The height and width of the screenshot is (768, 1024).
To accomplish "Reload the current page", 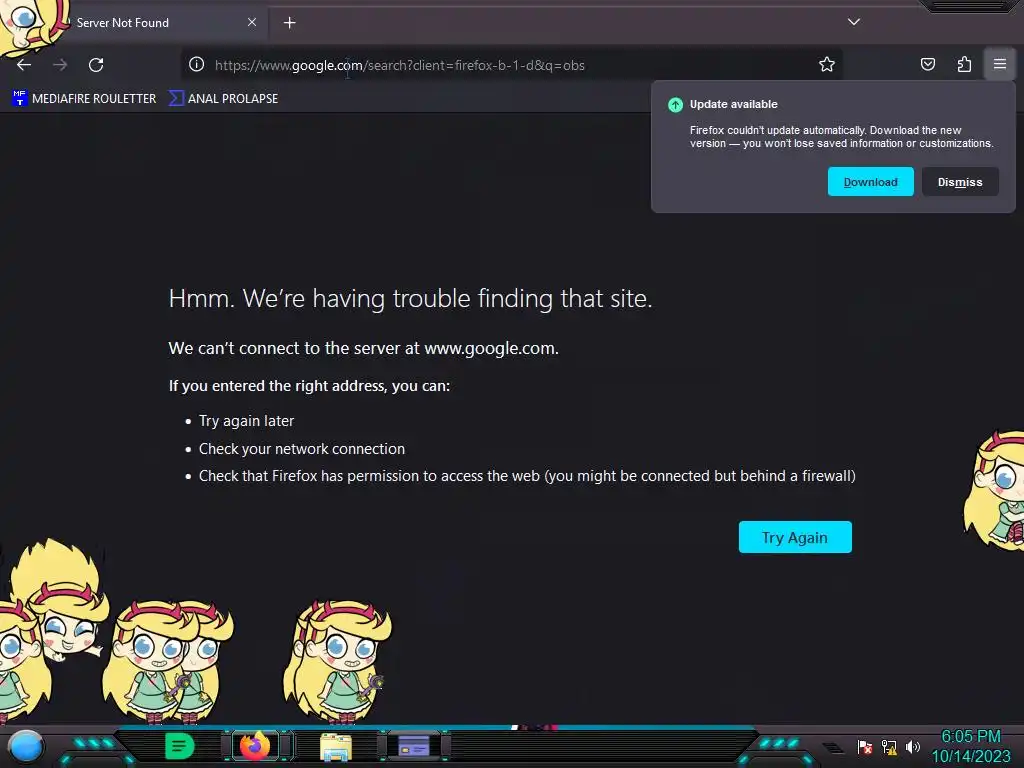I will (x=96, y=65).
